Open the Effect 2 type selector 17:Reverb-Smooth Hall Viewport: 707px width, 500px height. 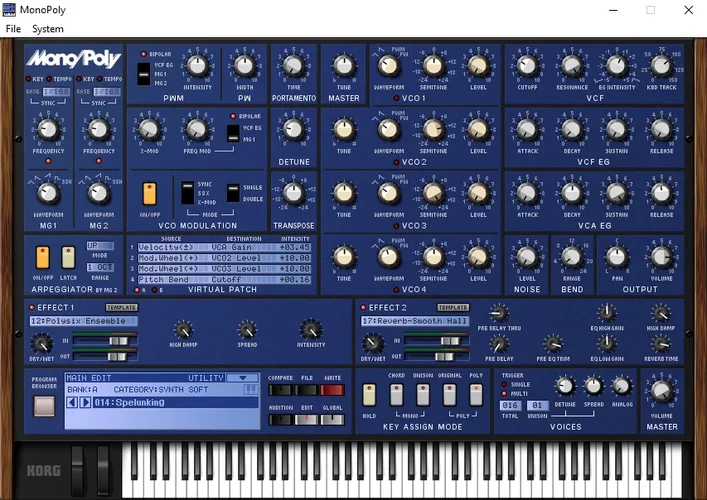pyautogui.click(x=415, y=321)
